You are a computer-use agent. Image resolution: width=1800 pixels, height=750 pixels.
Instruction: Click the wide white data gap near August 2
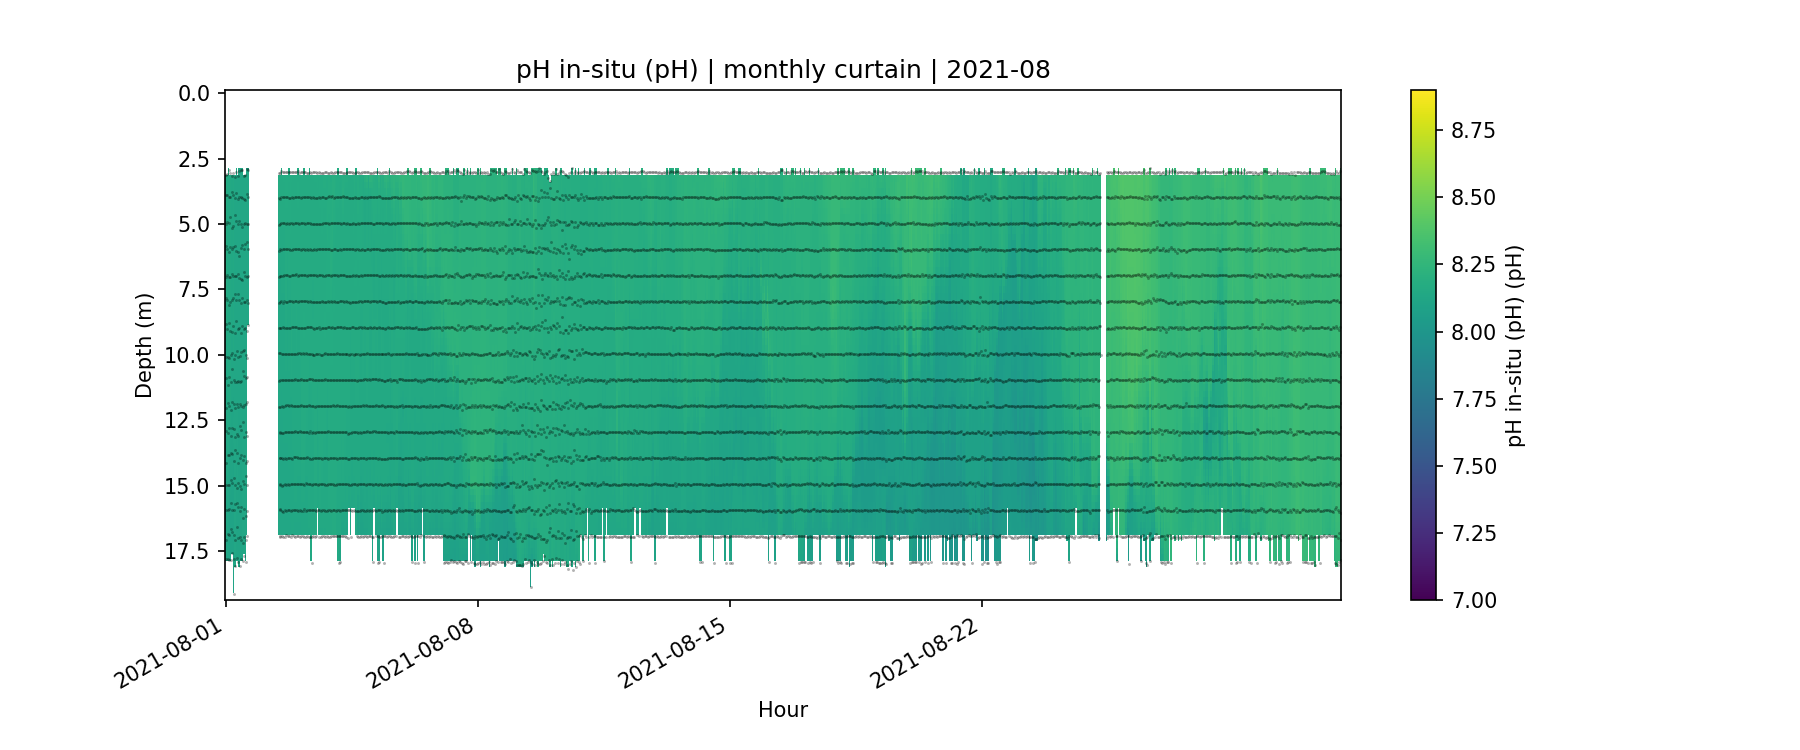(x=262, y=350)
